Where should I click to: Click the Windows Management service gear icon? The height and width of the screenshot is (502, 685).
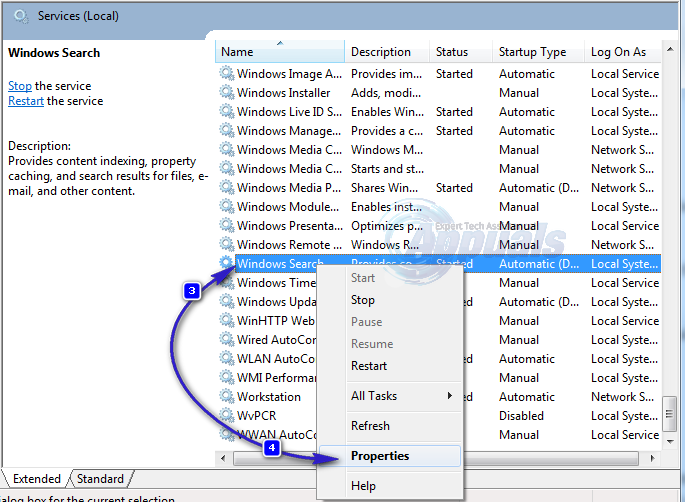(227, 130)
